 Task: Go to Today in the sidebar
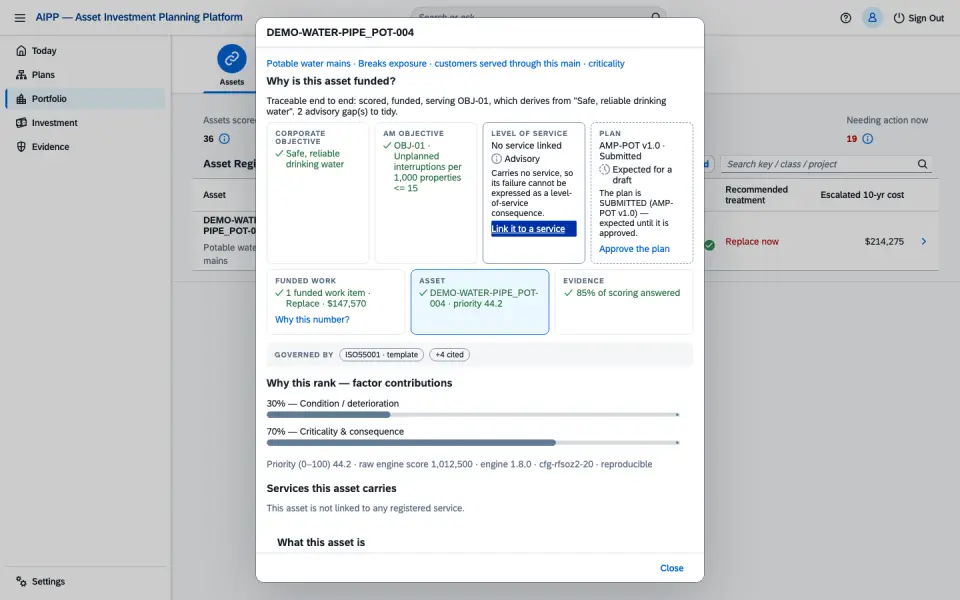point(86,51)
